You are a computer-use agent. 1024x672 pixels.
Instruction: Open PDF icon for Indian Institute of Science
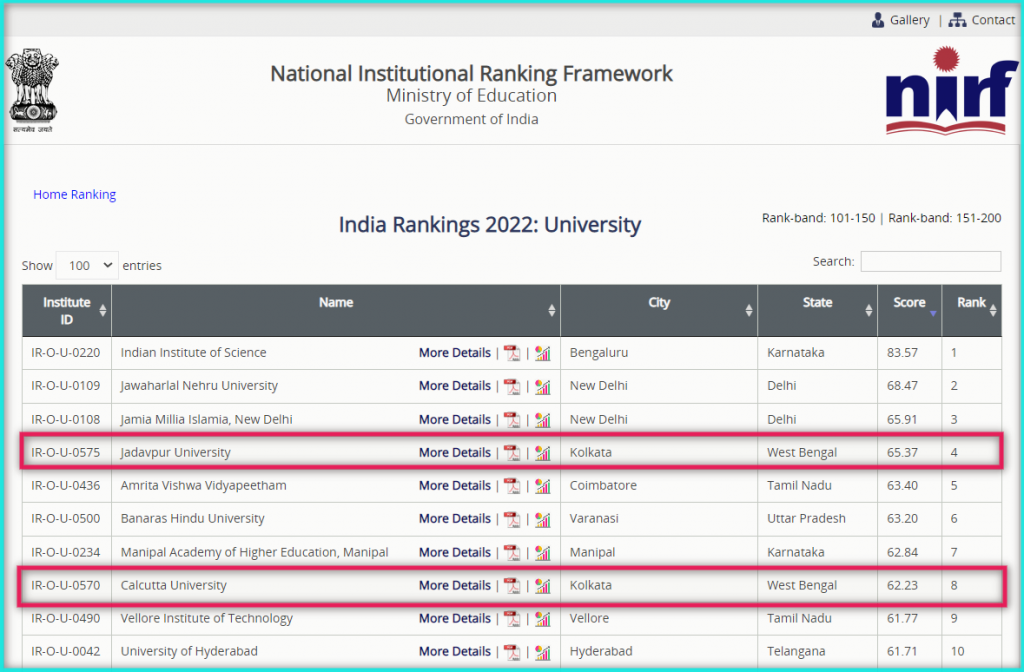pos(512,353)
